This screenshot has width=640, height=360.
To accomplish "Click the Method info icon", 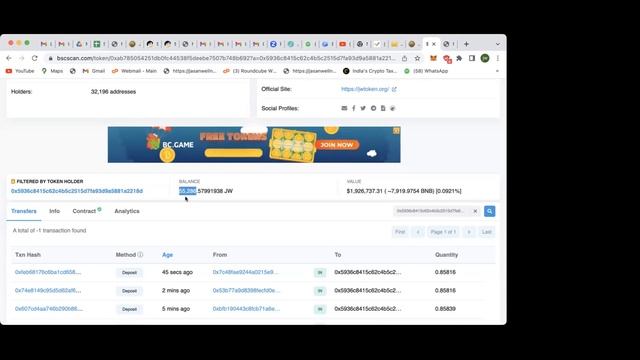I will [x=140, y=255].
